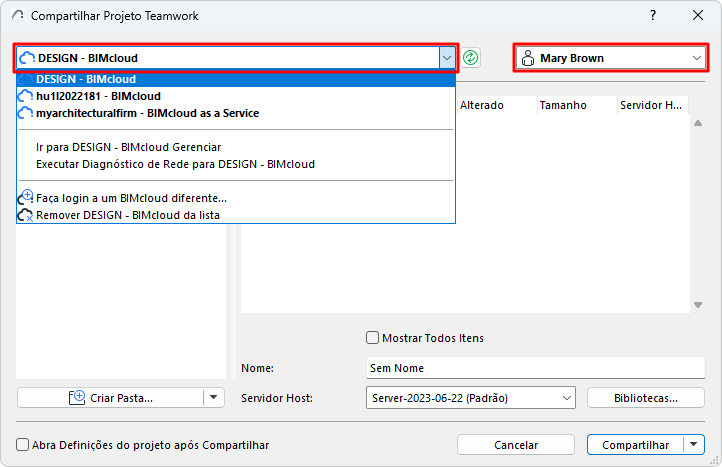
Task: Click the Teamwork icon in the title bar
Action: [15, 16]
